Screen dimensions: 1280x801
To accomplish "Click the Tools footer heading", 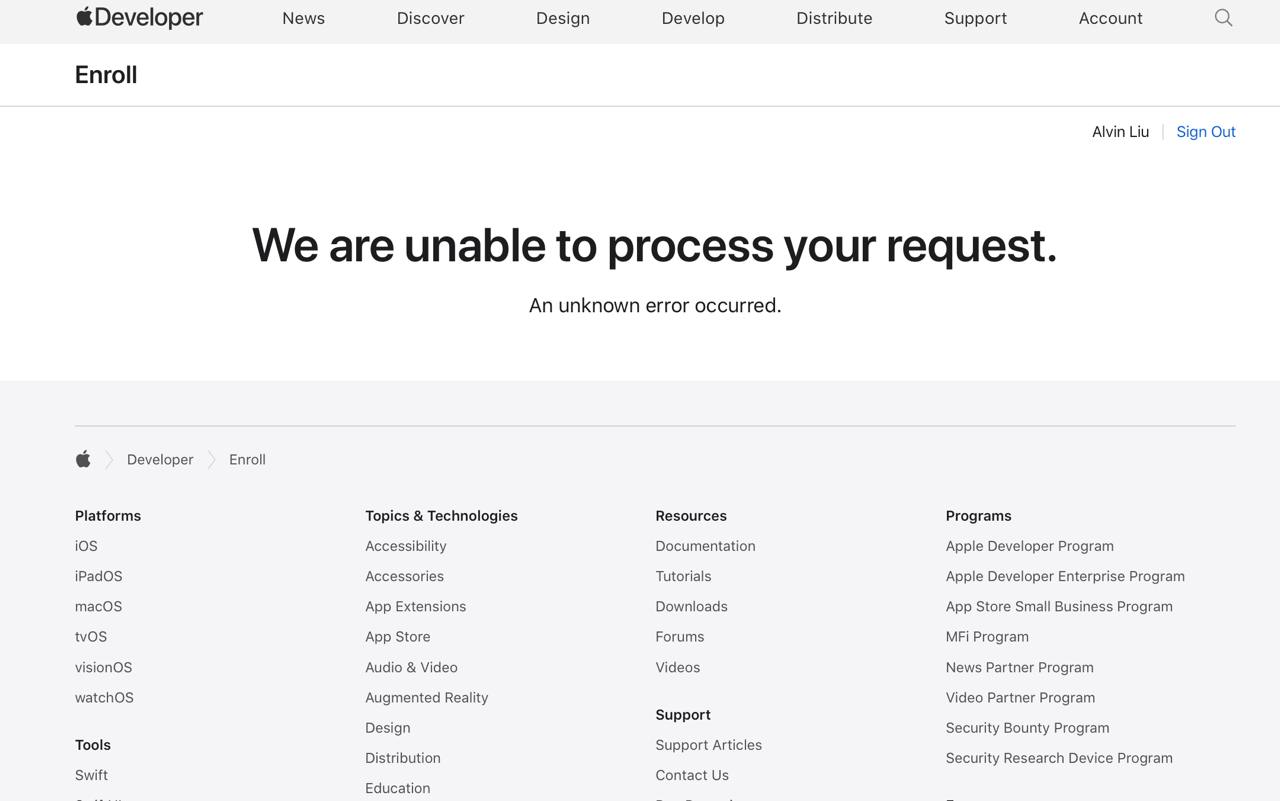I will click(93, 745).
